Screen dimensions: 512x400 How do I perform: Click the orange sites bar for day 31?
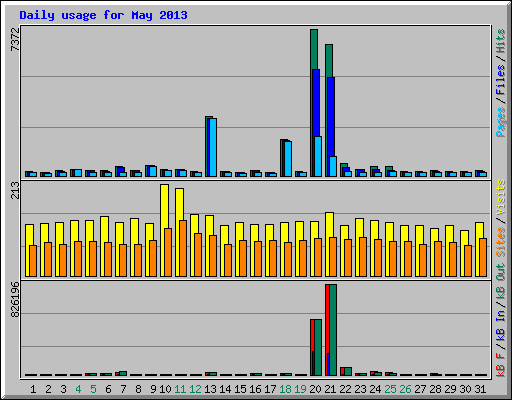(x=483, y=257)
